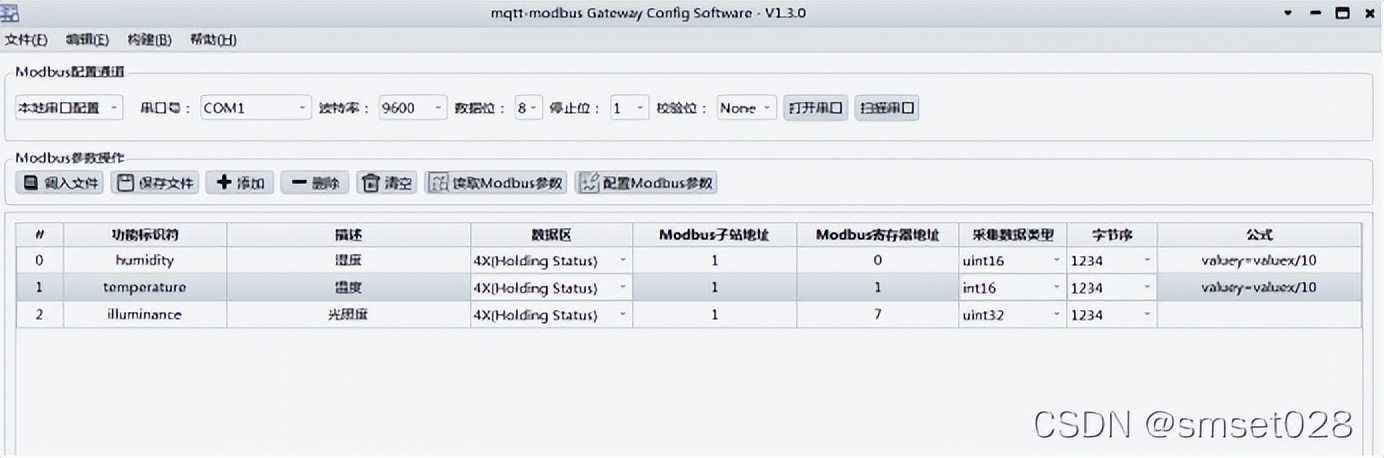Open the 帮助(H) menu
Screen dimensions: 1384x458
213,40
